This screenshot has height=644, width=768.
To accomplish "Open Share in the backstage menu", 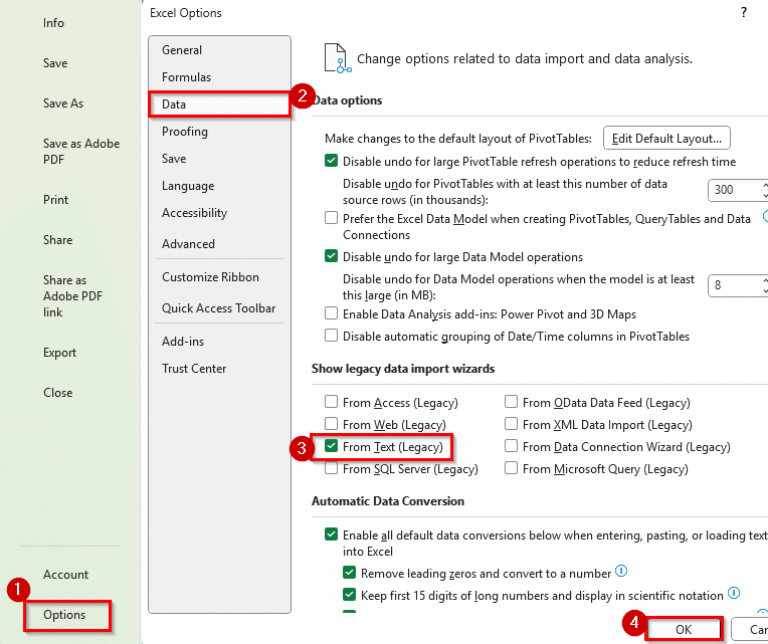I will click(x=57, y=240).
